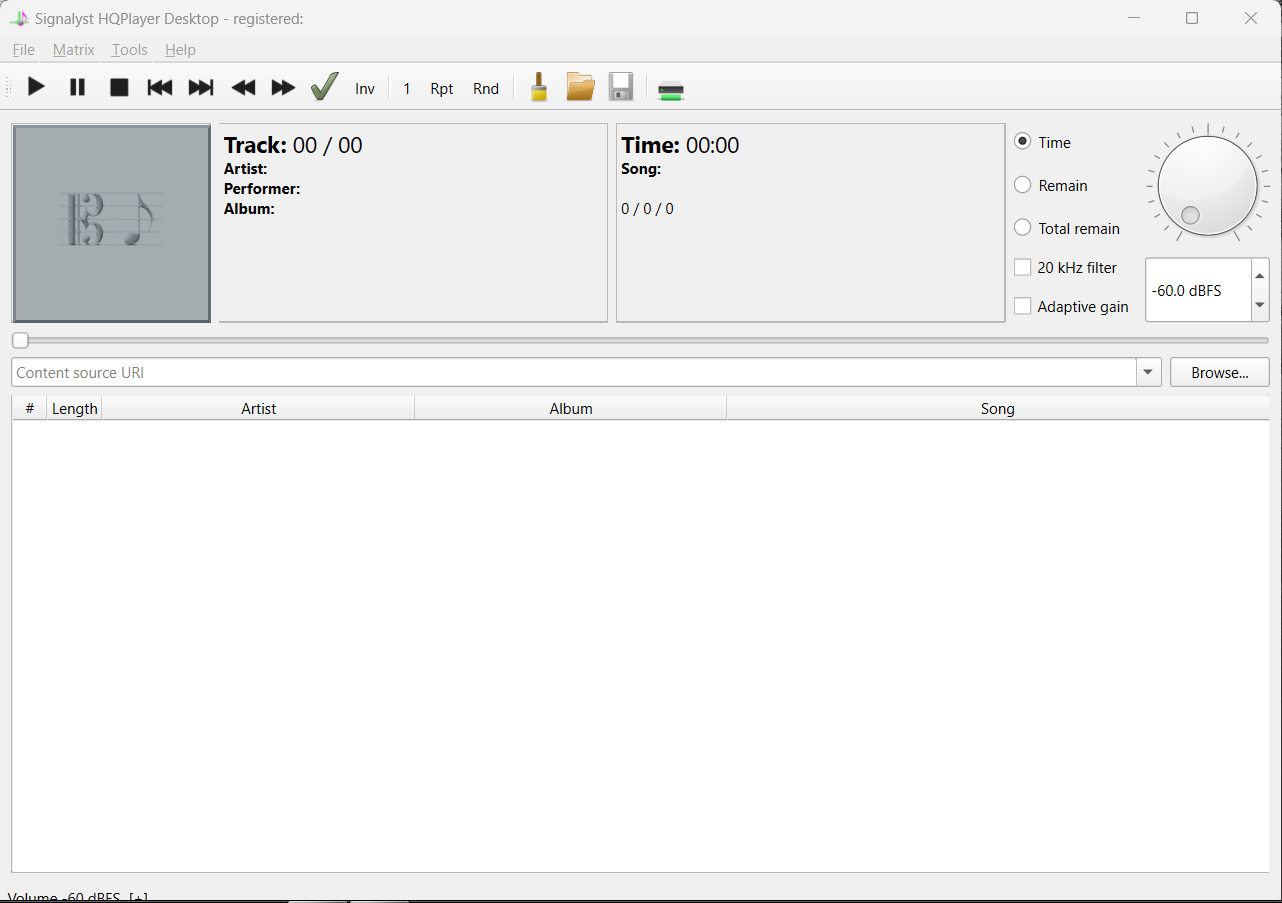
Task: Click the album cover art placeholder
Action: click(111, 223)
